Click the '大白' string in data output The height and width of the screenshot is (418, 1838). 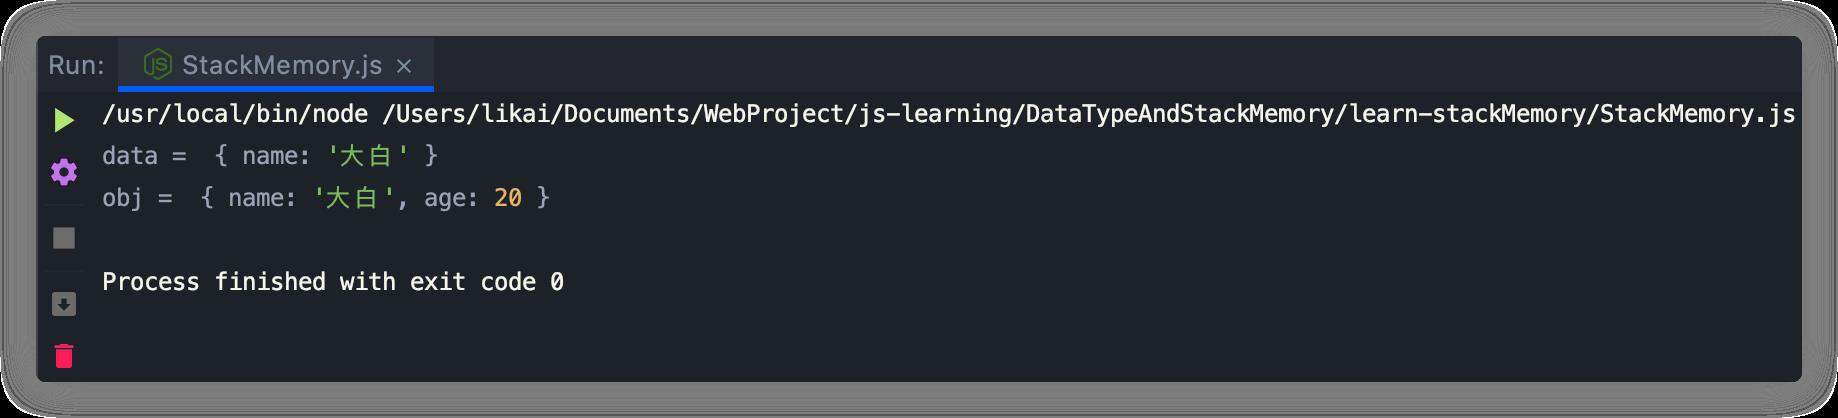[367, 156]
